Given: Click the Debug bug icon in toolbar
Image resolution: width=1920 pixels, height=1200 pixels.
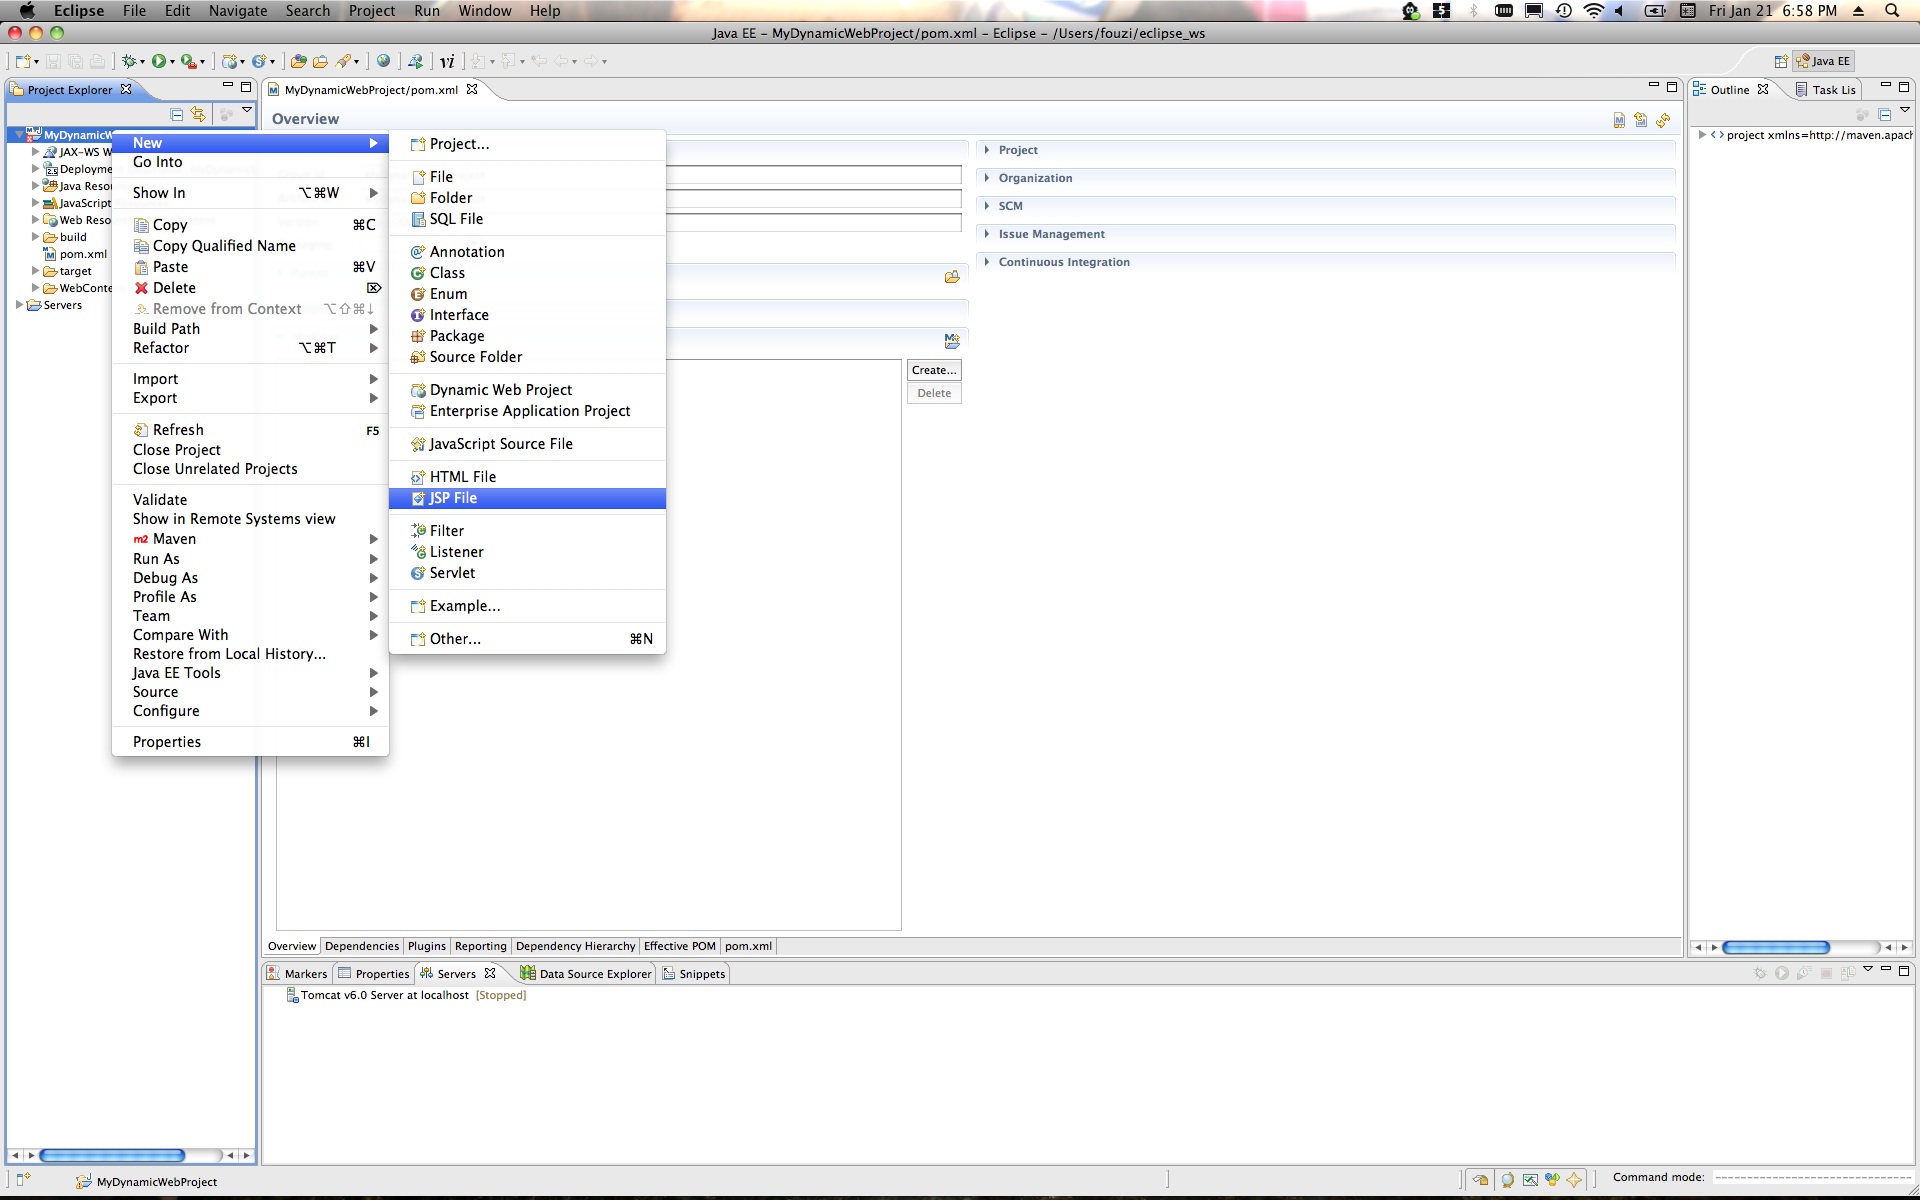Looking at the screenshot, I should 129,61.
